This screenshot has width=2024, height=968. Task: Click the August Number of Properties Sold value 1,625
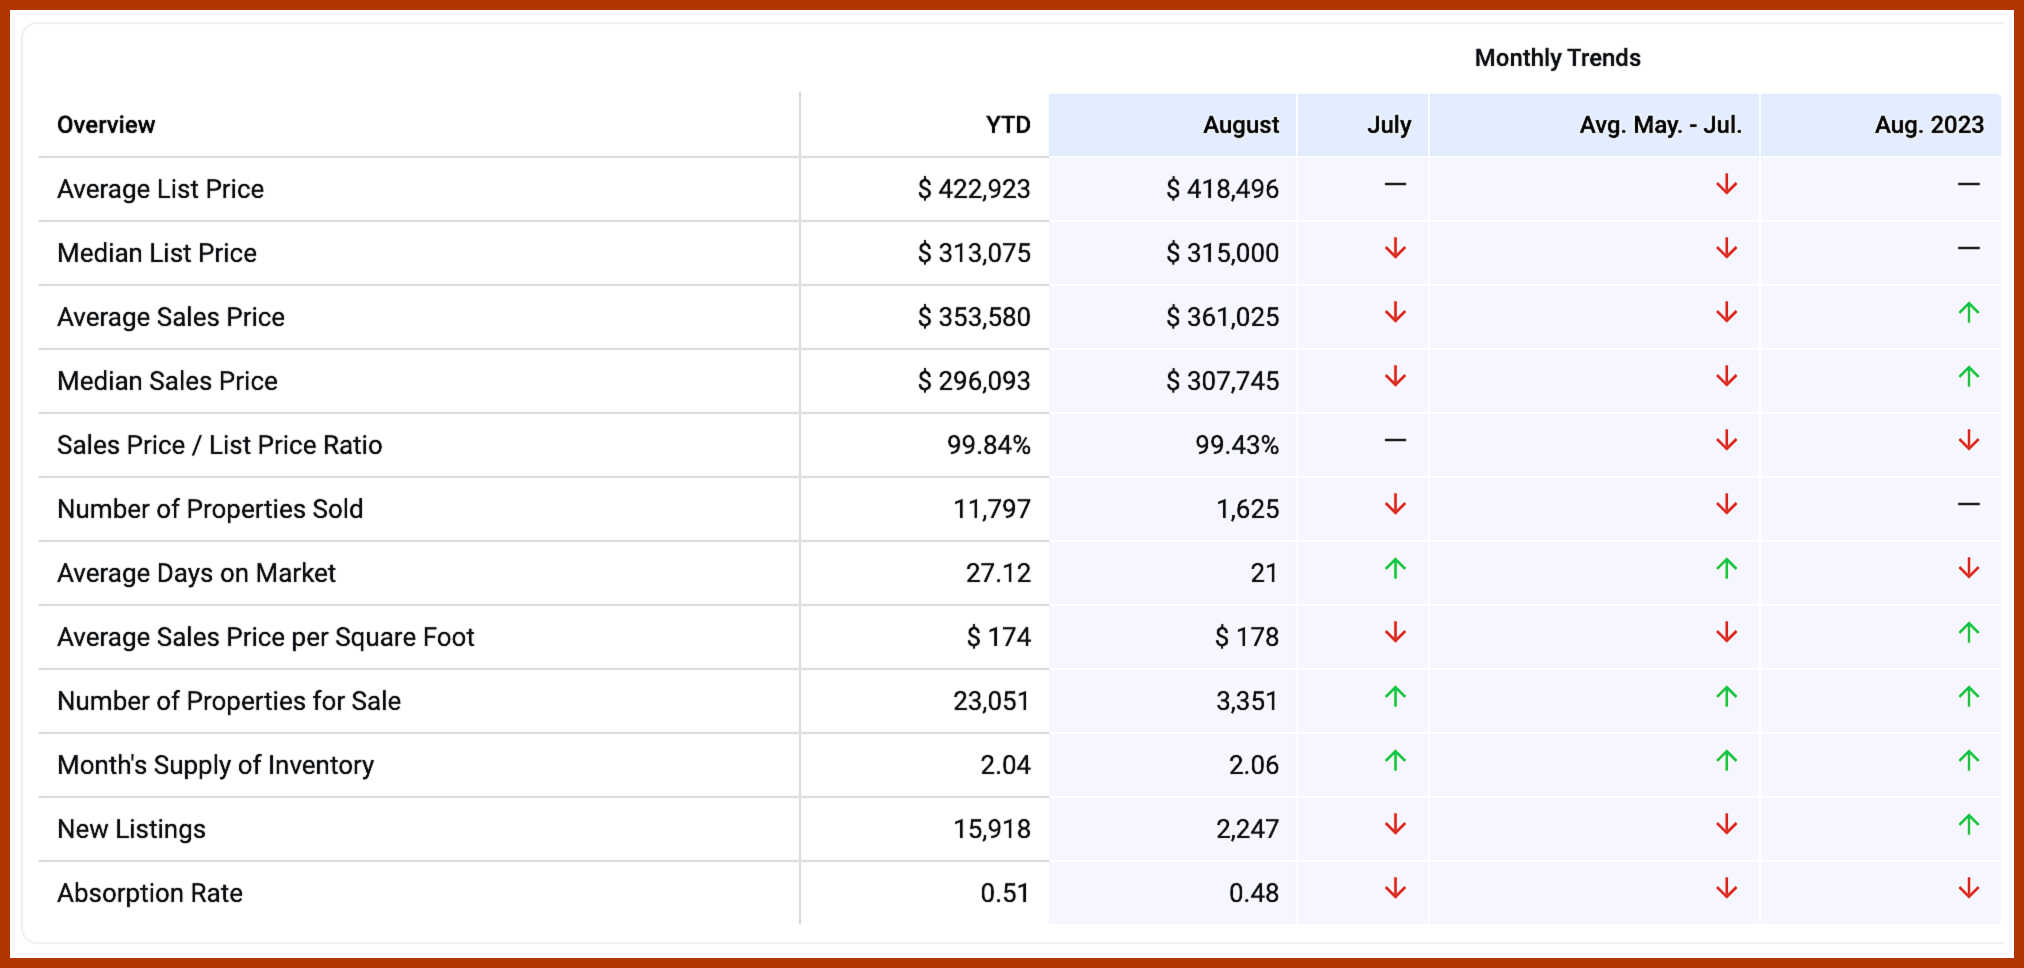point(1247,509)
